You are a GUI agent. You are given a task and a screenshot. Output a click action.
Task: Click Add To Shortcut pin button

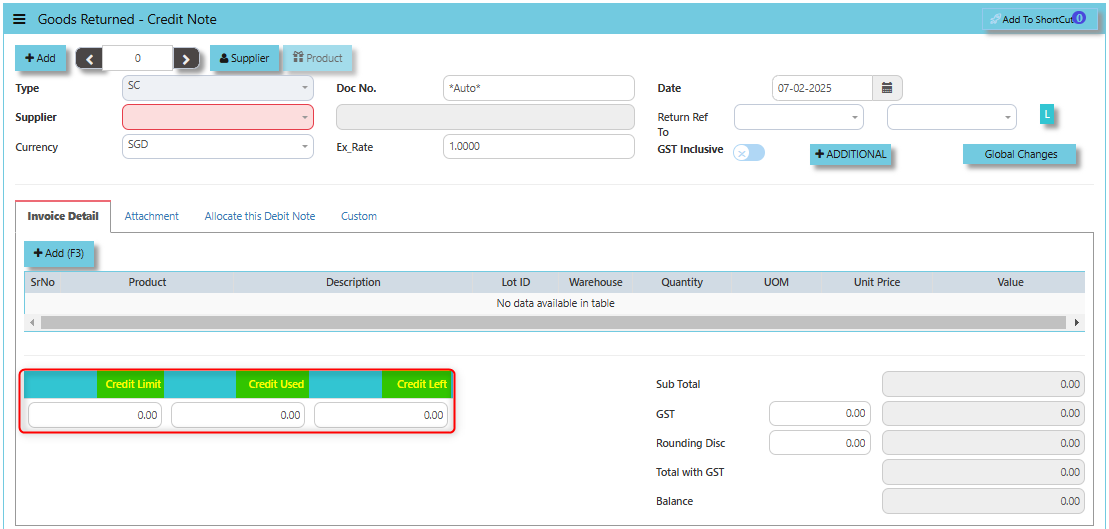[x=1039, y=19]
